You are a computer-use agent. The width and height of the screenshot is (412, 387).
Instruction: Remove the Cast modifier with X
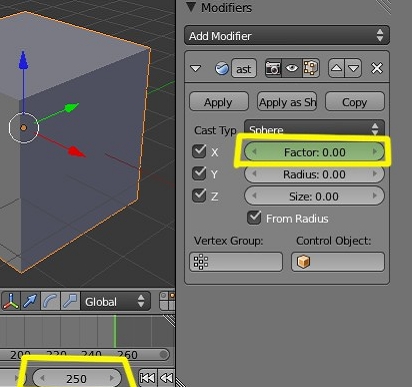pos(377,68)
